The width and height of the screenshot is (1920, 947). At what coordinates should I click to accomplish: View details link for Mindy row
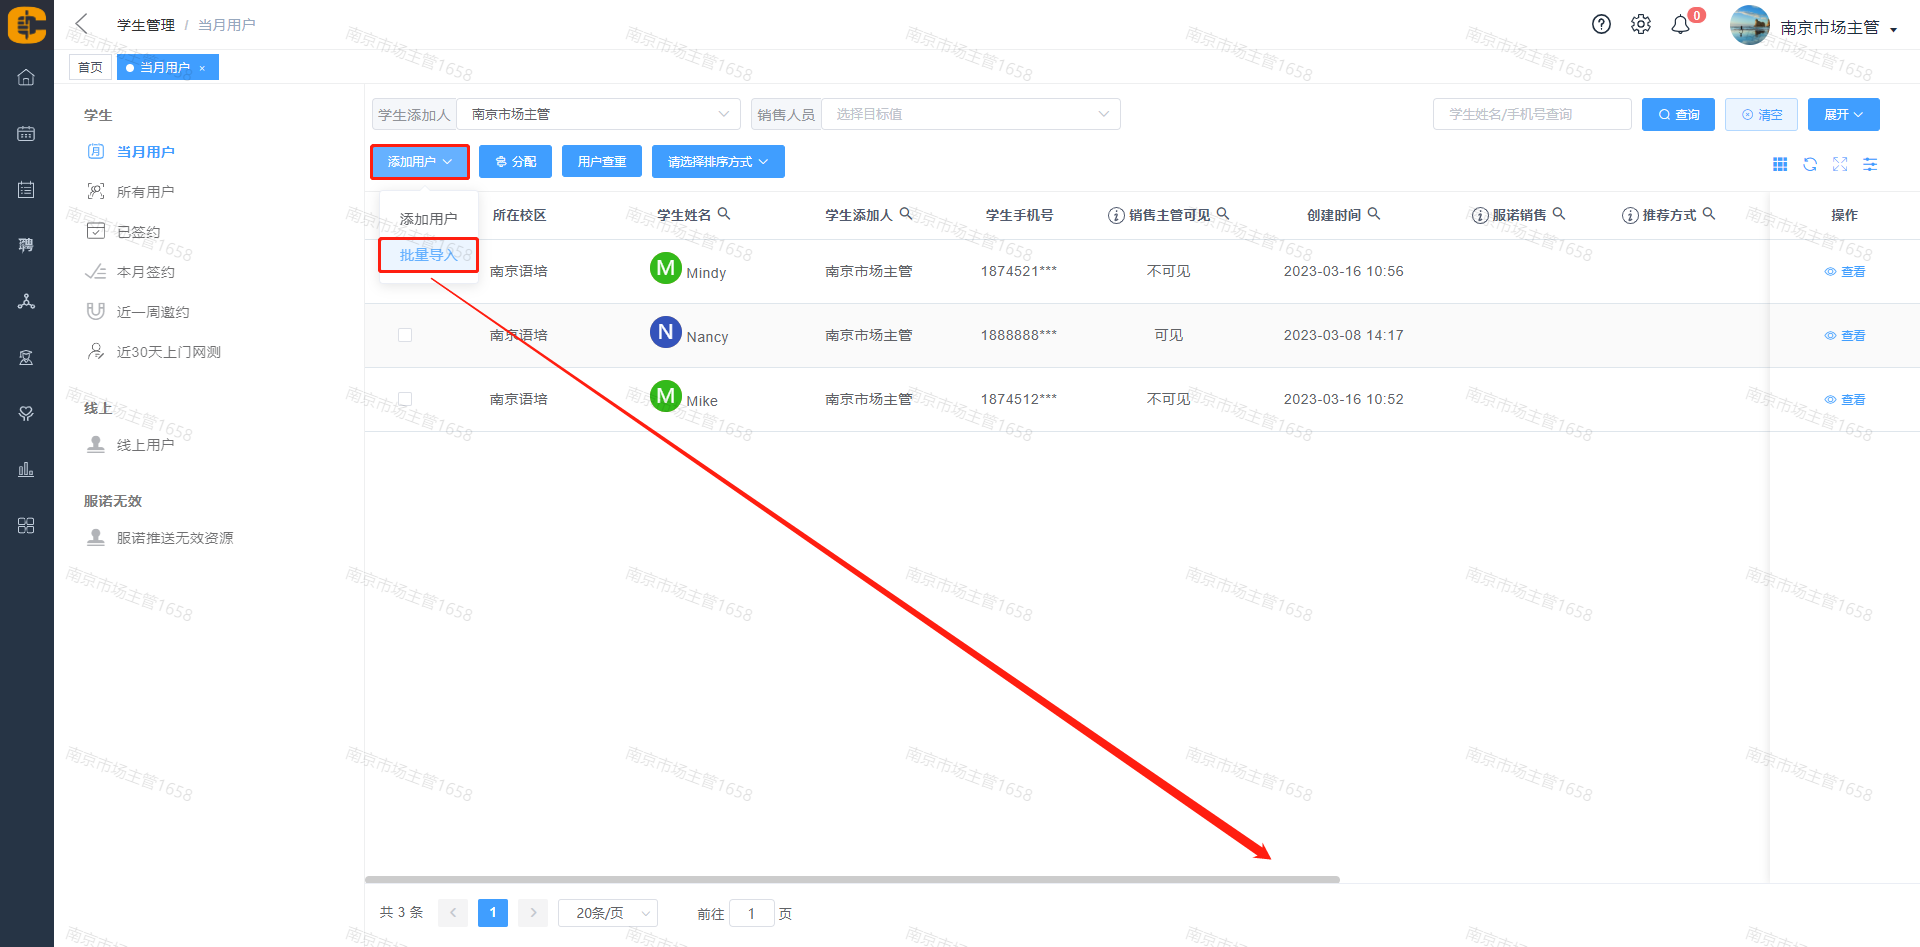pos(1845,272)
